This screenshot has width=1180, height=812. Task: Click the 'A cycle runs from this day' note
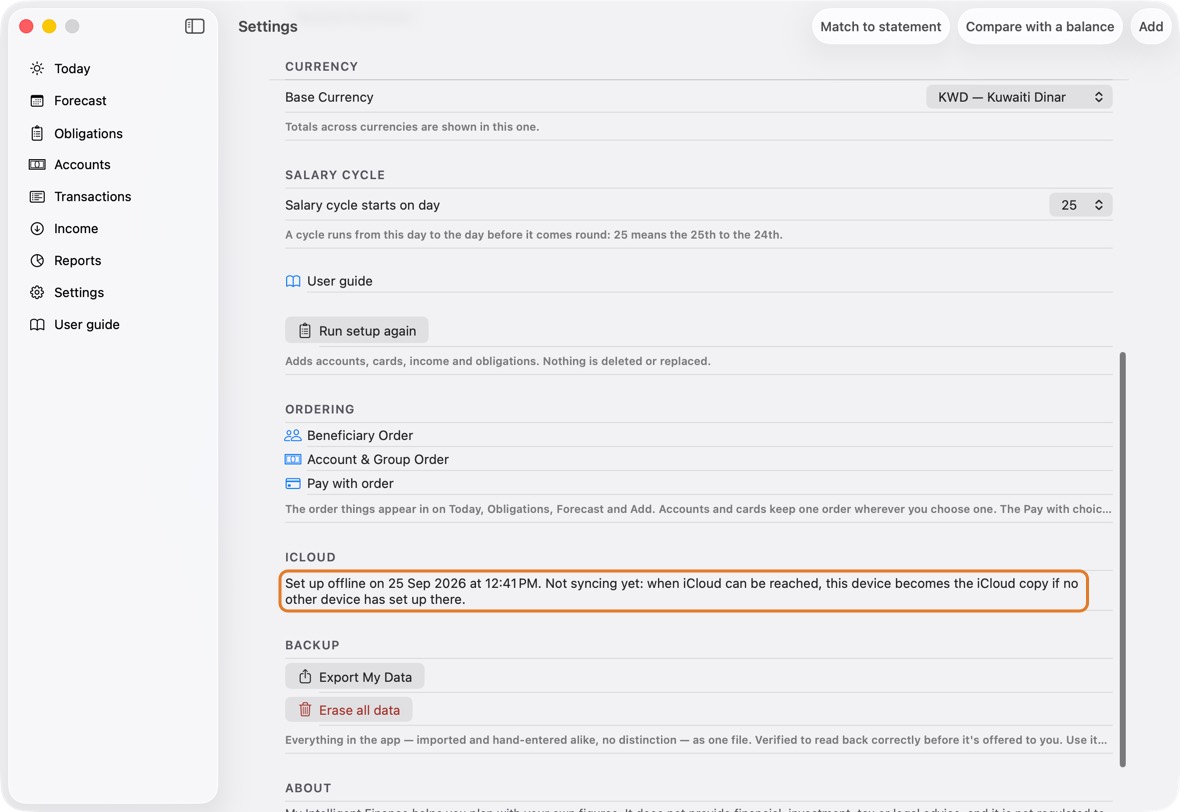(534, 235)
